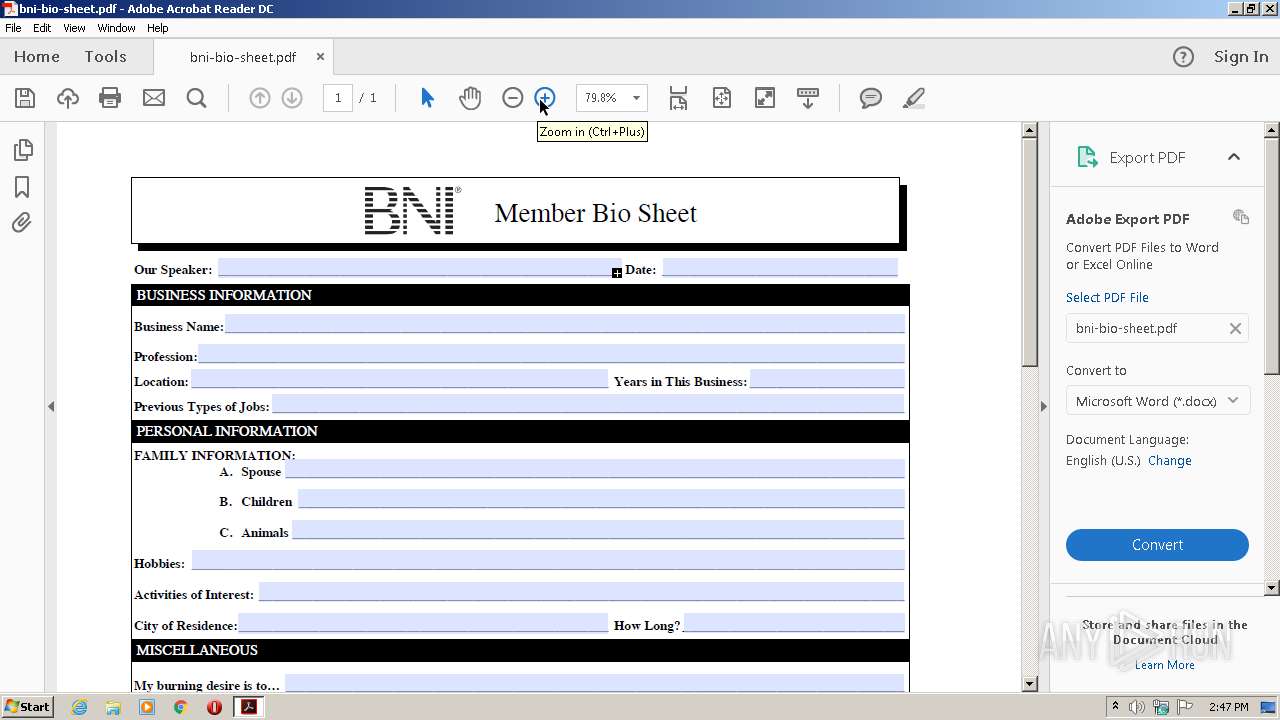Click the Sign In link
Viewport: 1280px width, 720px height.
[x=1241, y=57]
